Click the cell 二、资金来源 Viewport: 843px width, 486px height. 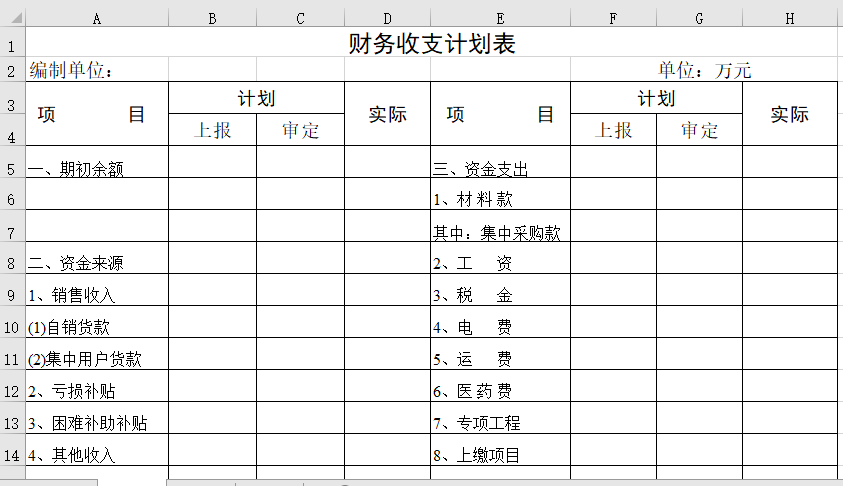pyautogui.click(x=97, y=258)
